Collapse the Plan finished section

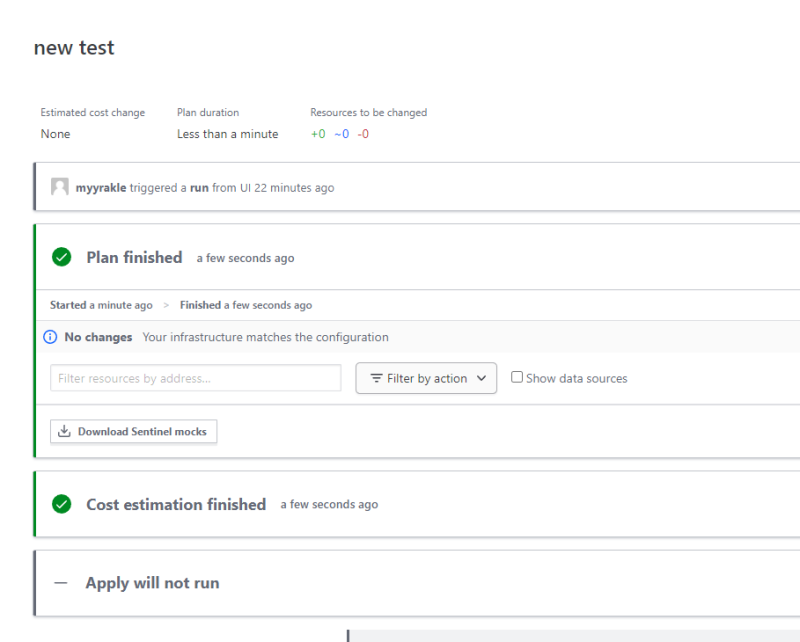134,257
